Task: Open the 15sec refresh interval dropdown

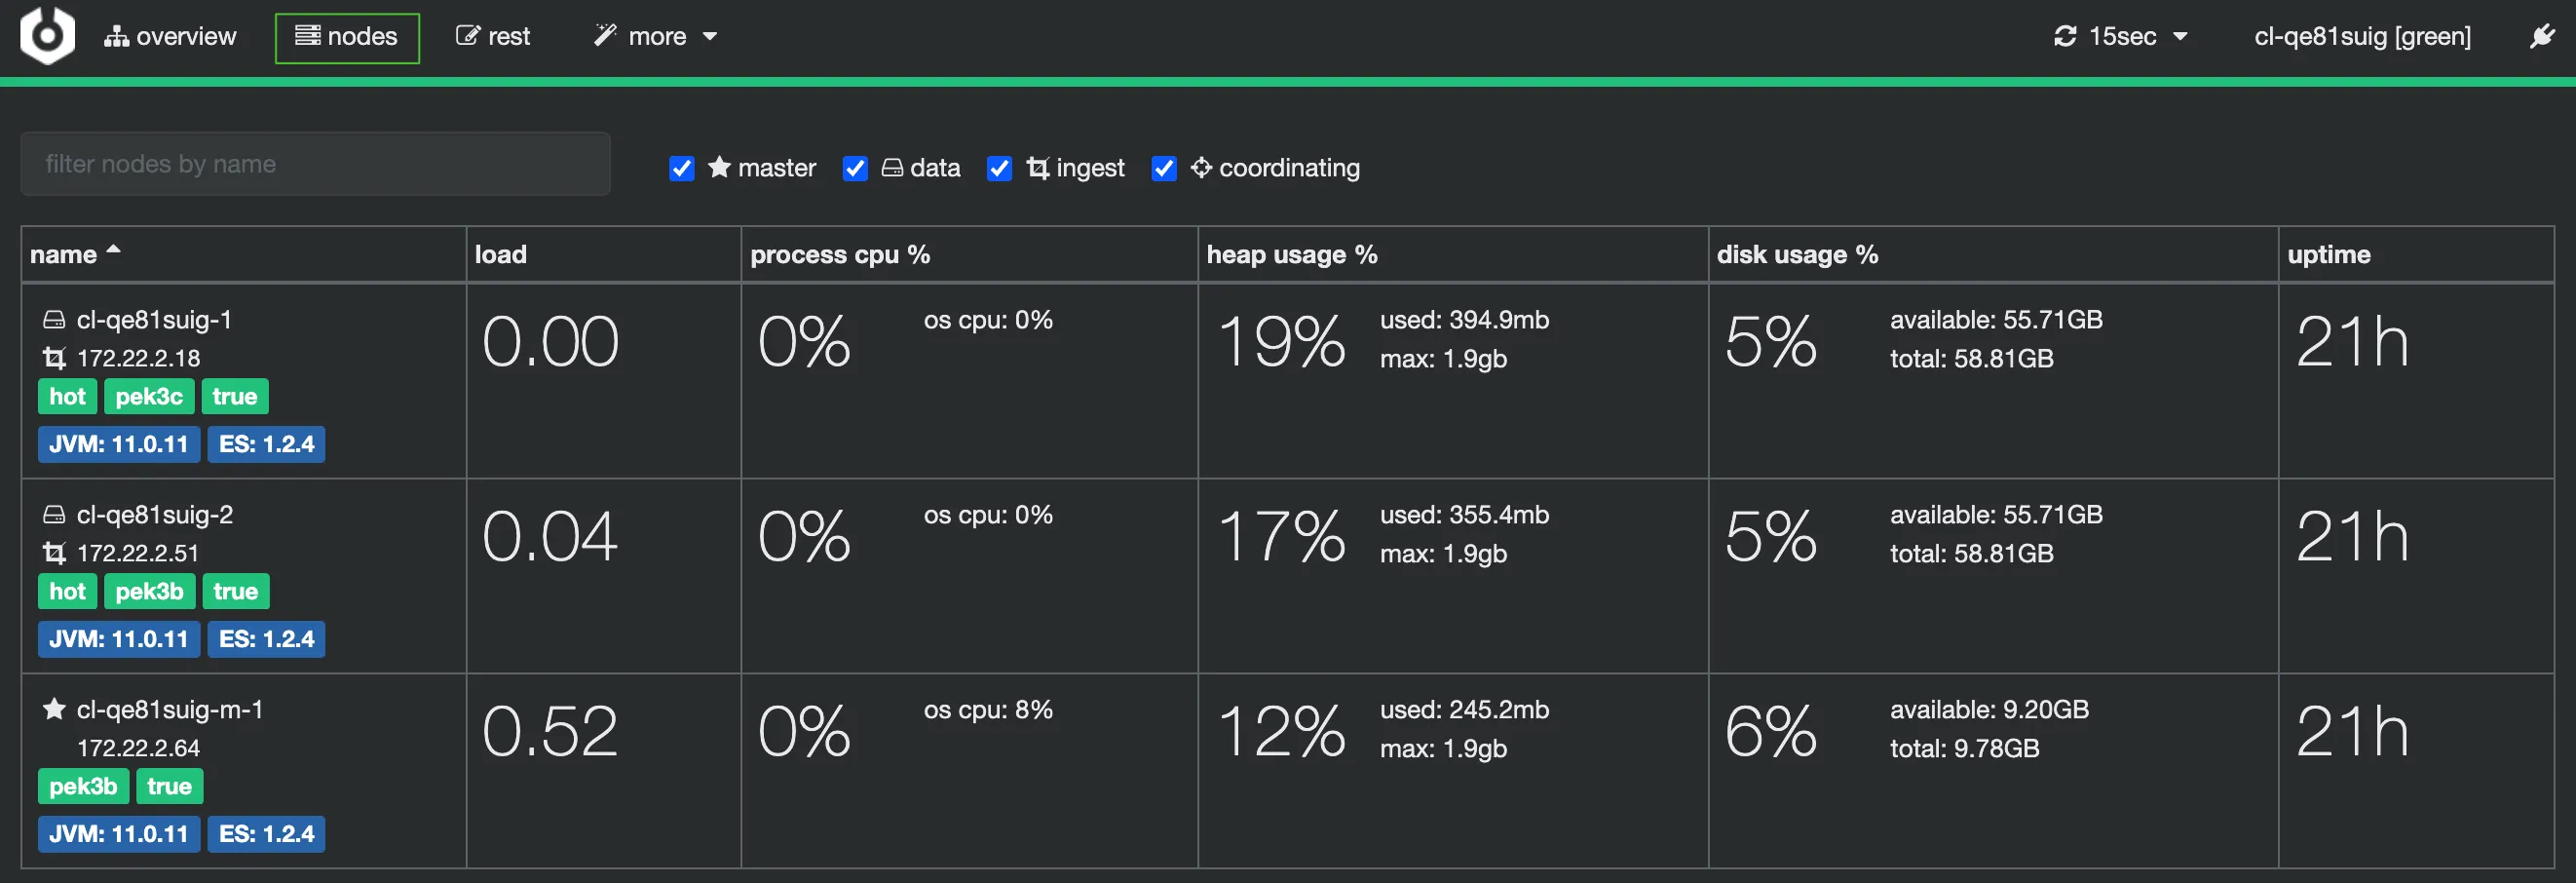Action: pos(2121,37)
